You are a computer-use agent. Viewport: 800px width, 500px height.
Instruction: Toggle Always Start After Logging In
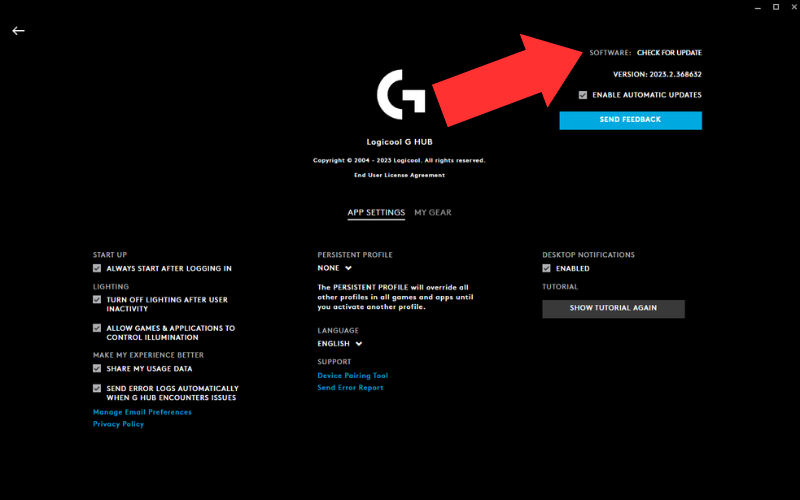pos(97,268)
